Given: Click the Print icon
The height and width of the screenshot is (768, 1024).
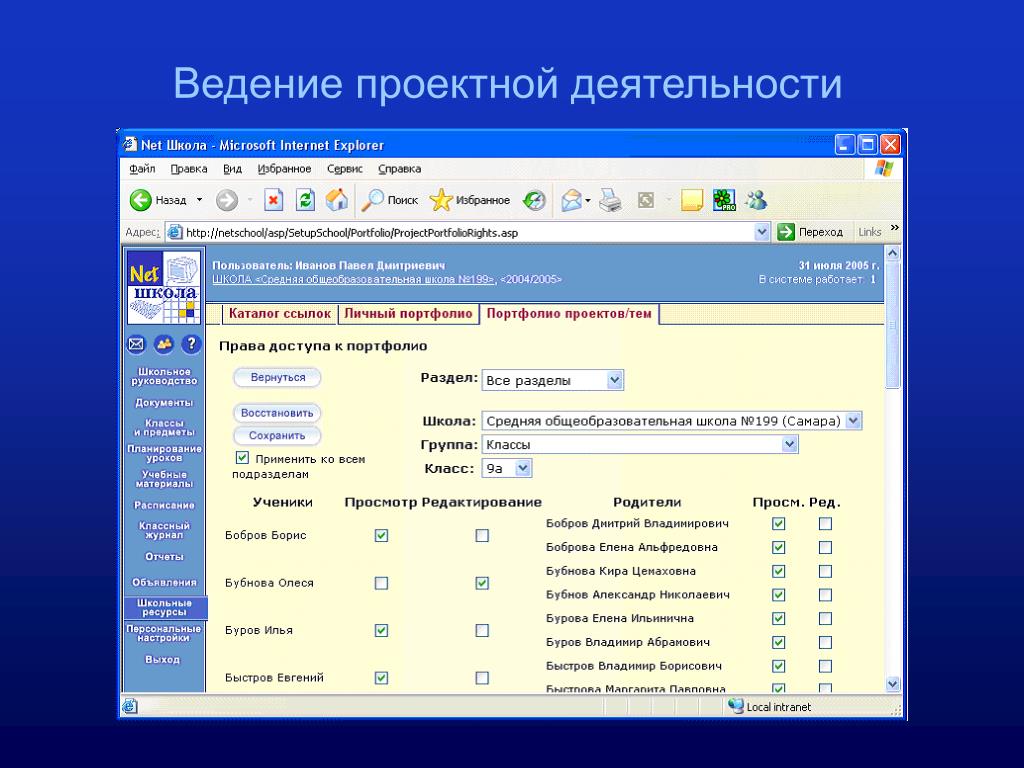Looking at the screenshot, I should coord(611,200).
